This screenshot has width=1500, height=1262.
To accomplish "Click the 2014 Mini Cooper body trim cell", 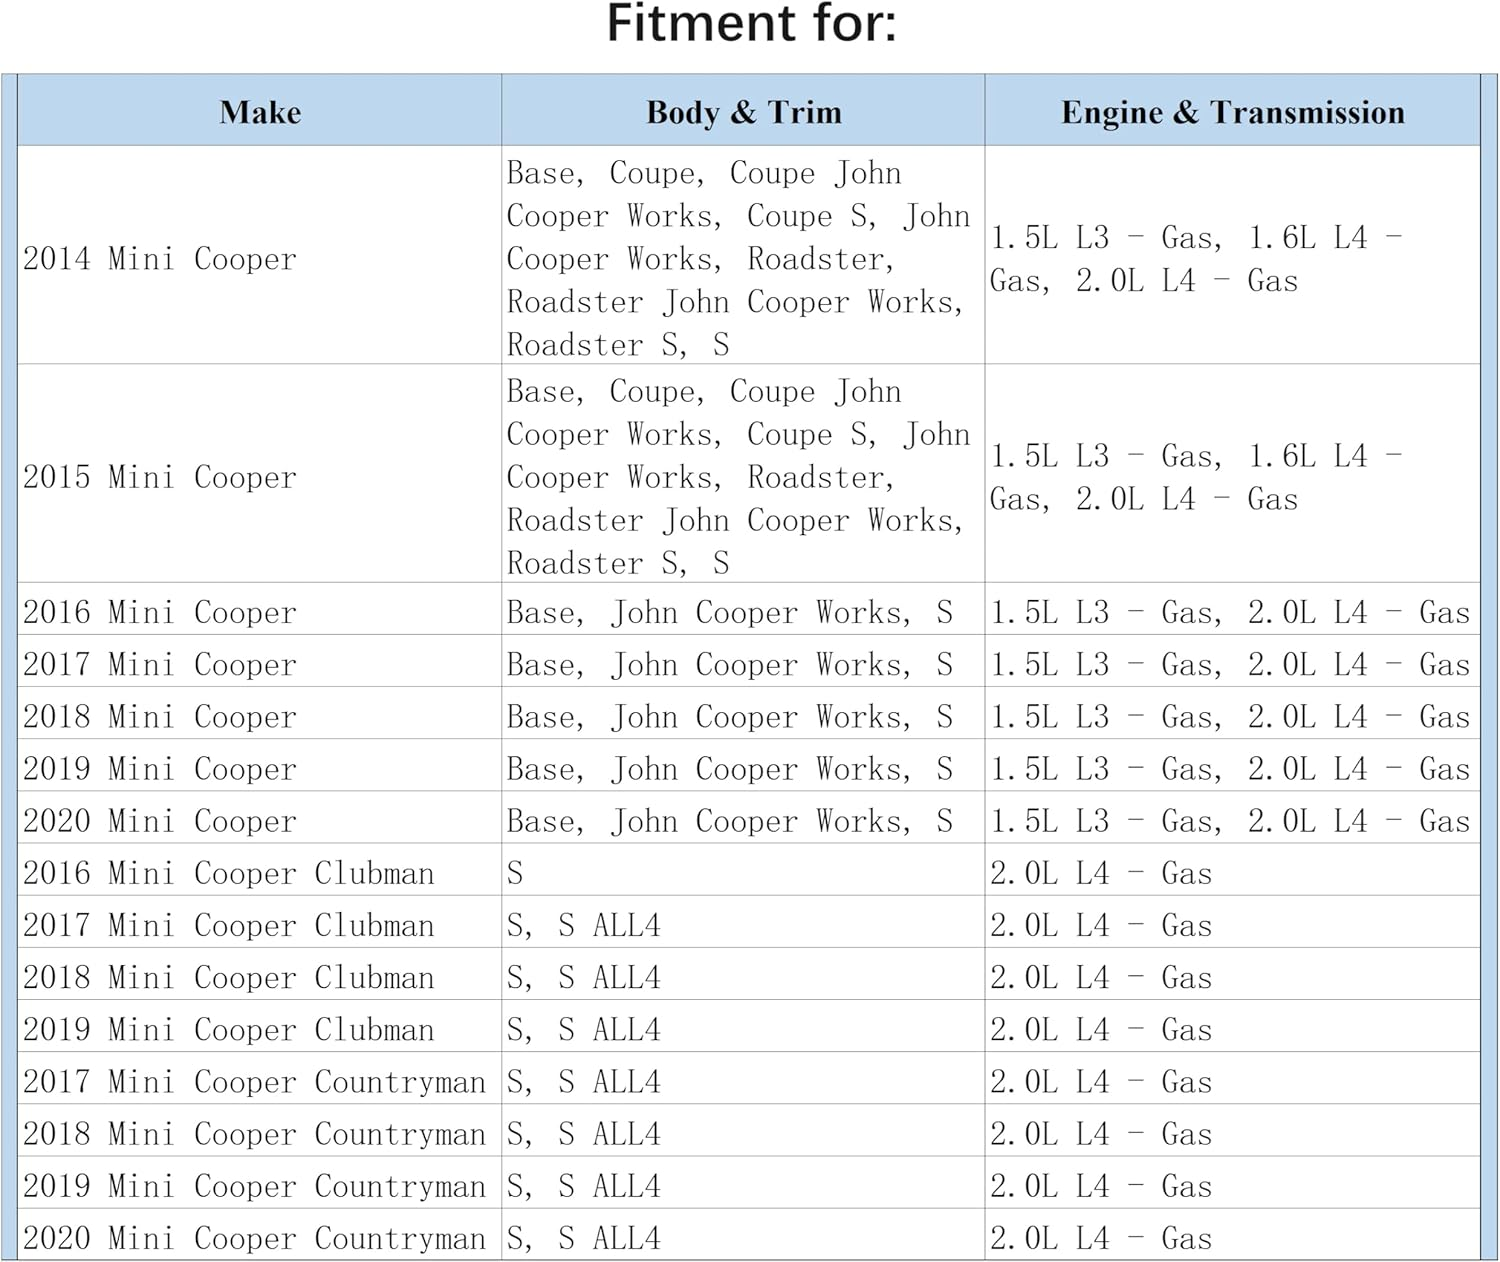I will 738,259.
